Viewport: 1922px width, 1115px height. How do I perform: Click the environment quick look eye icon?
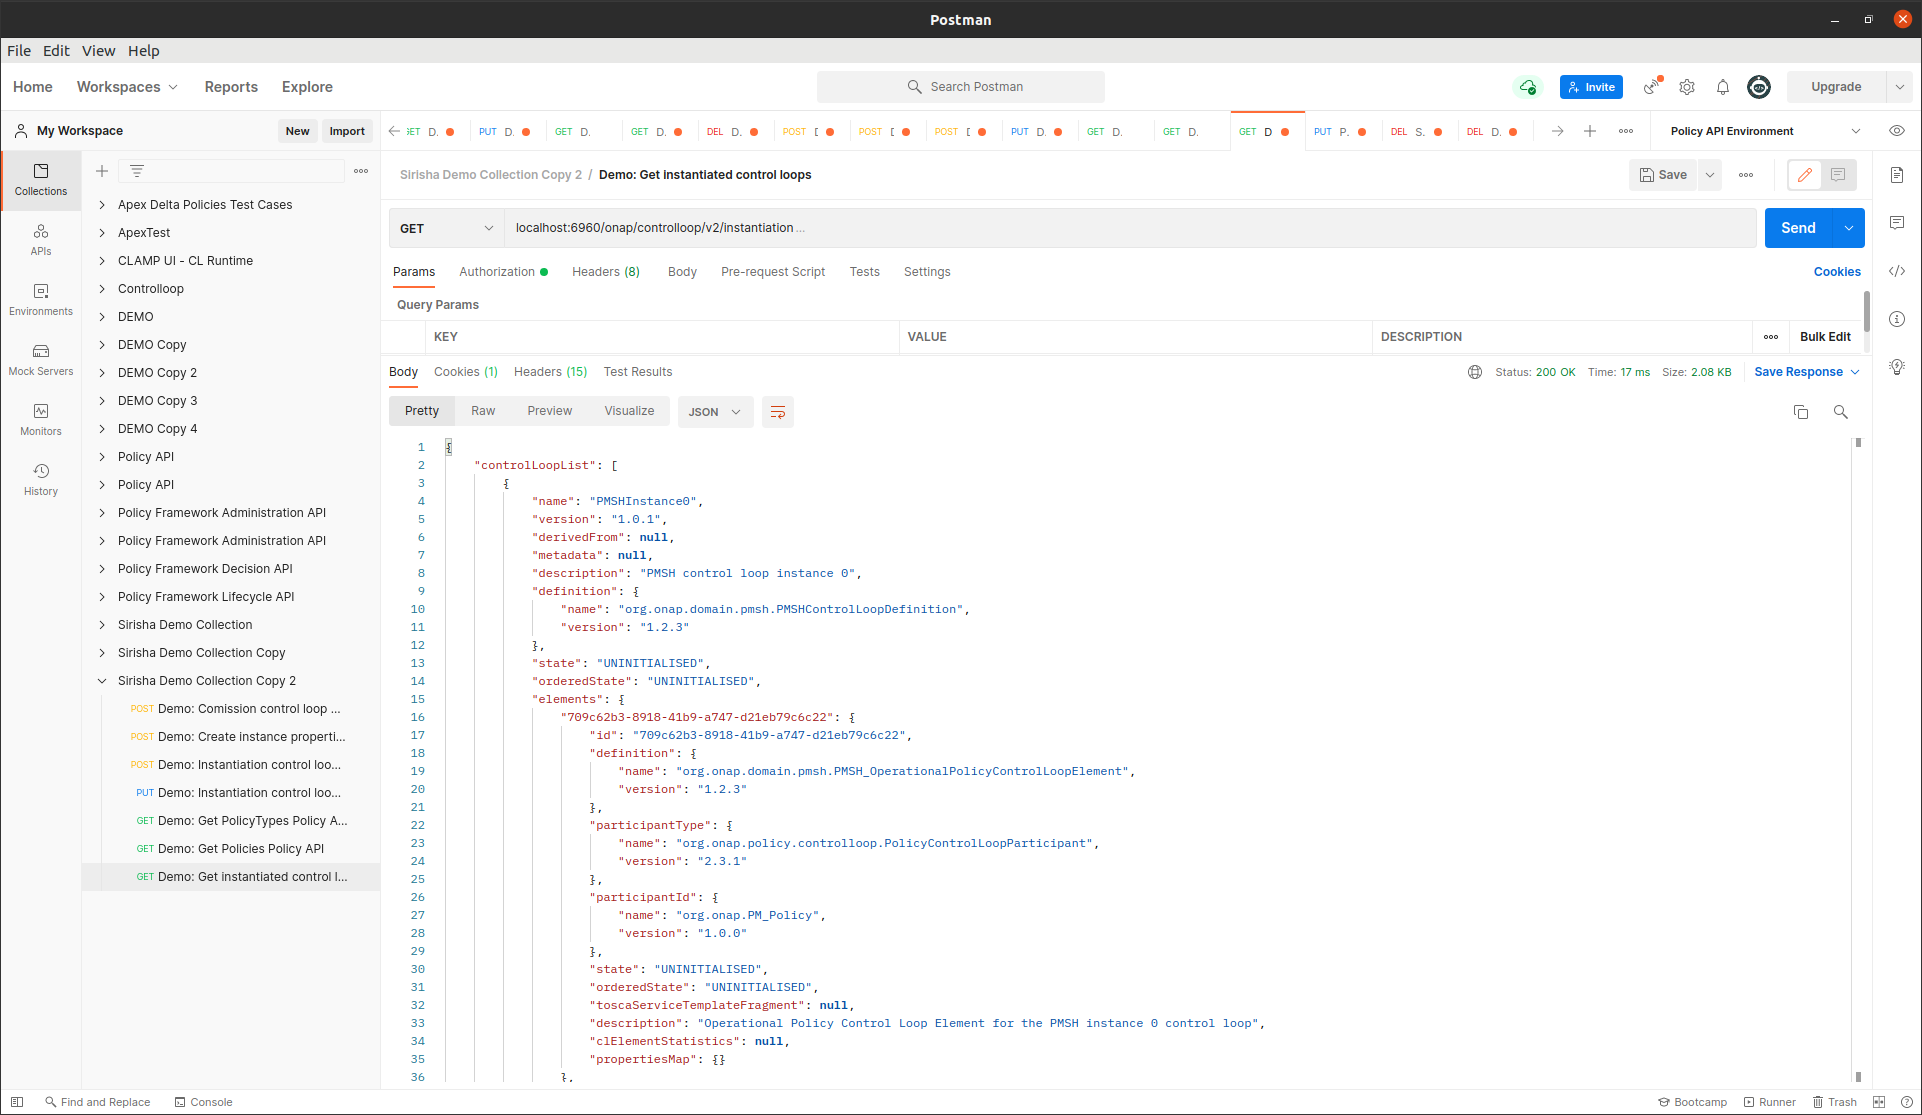(x=1897, y=131)
